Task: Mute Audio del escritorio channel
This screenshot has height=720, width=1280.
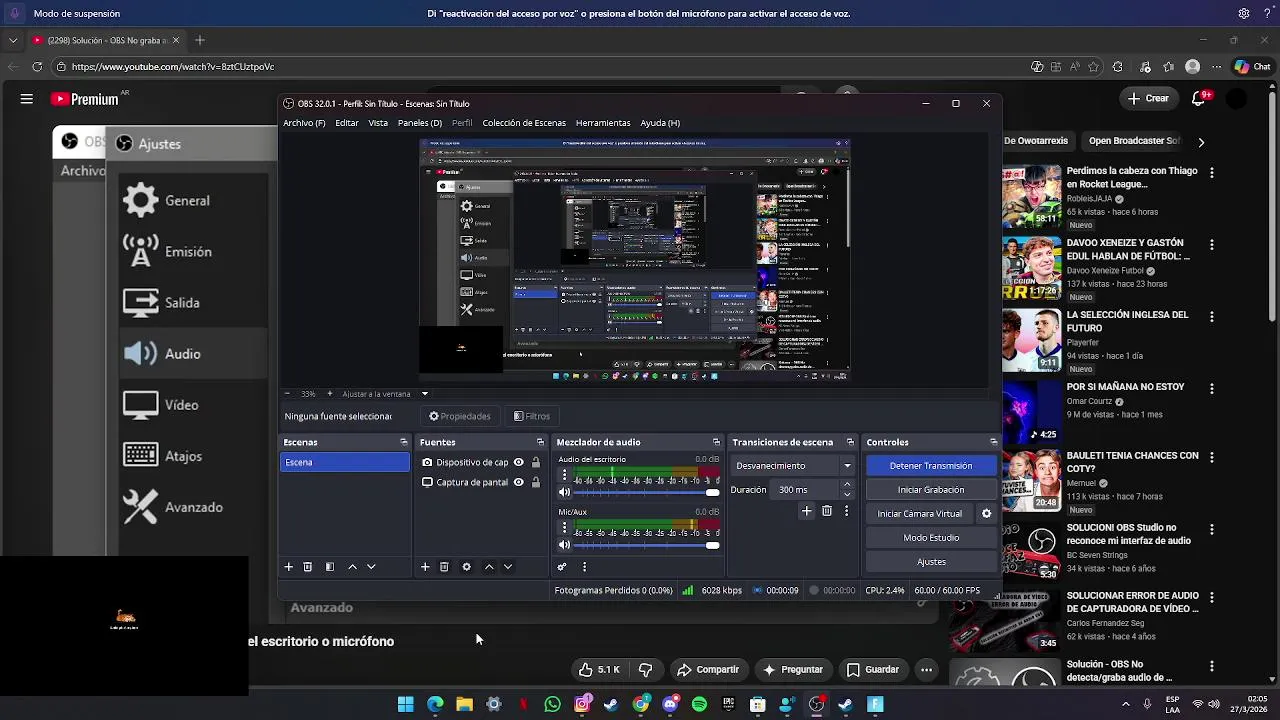Action: click(x=564, y=492)
